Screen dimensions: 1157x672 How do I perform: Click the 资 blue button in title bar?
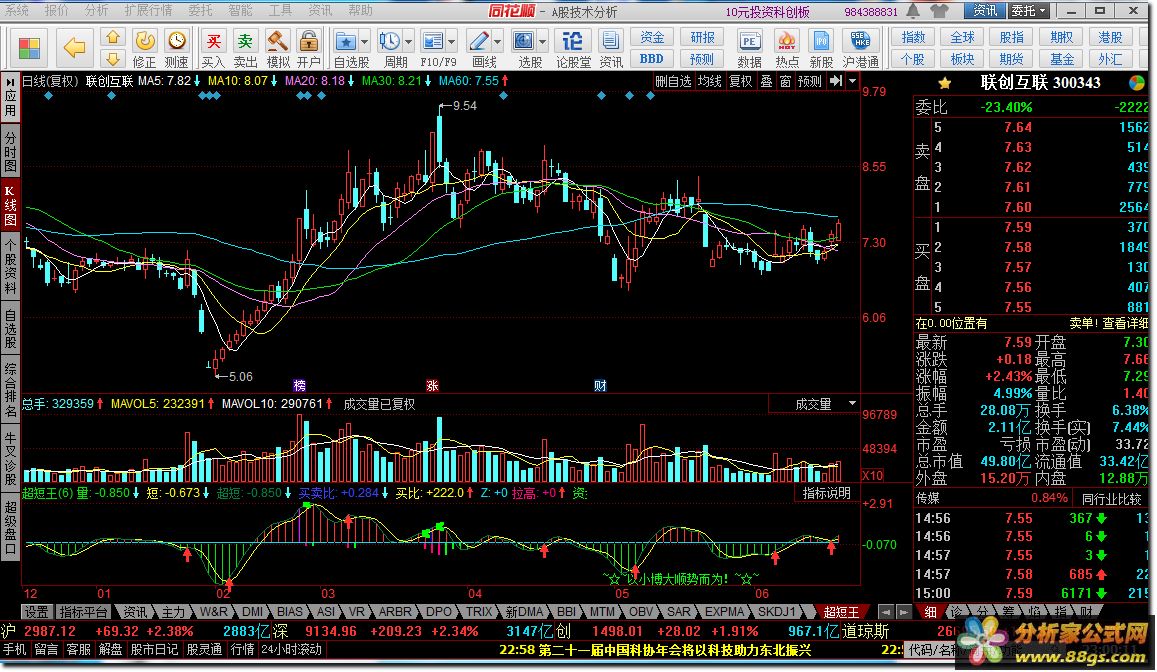(984, 11)
